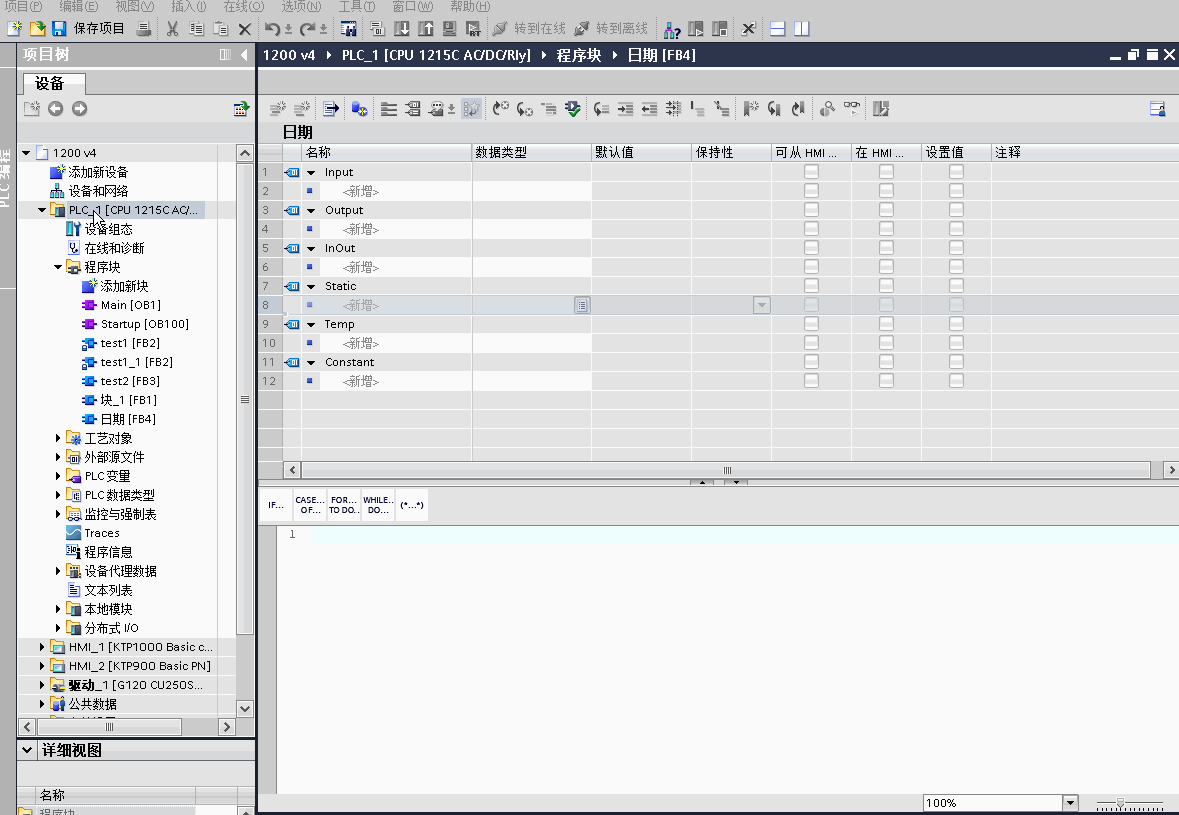The image size is (1179, 815).
Task: Toggle HMI accessible checkbox for InOut row
Action: tap(811, 247)
